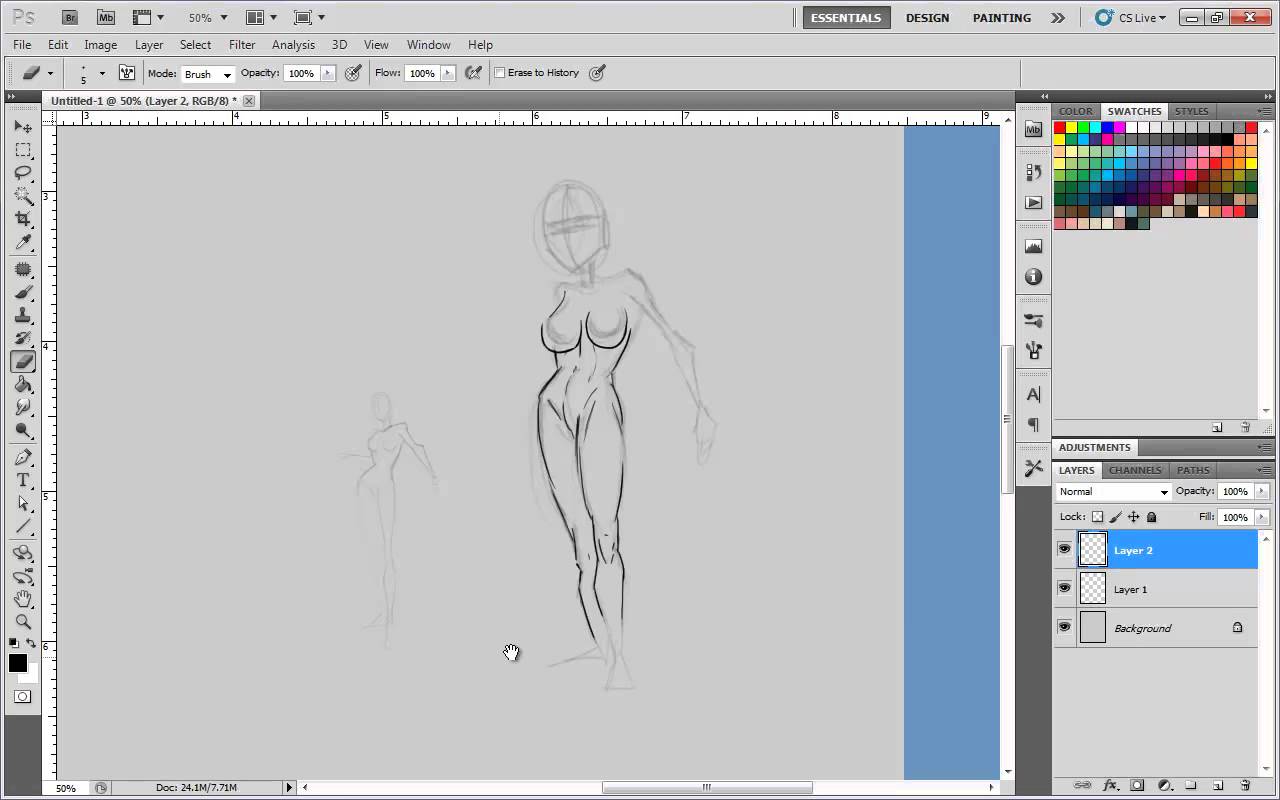1280x800 pixels.
Task: Enable the Erase to History checkbox
Action: (500, 72)
